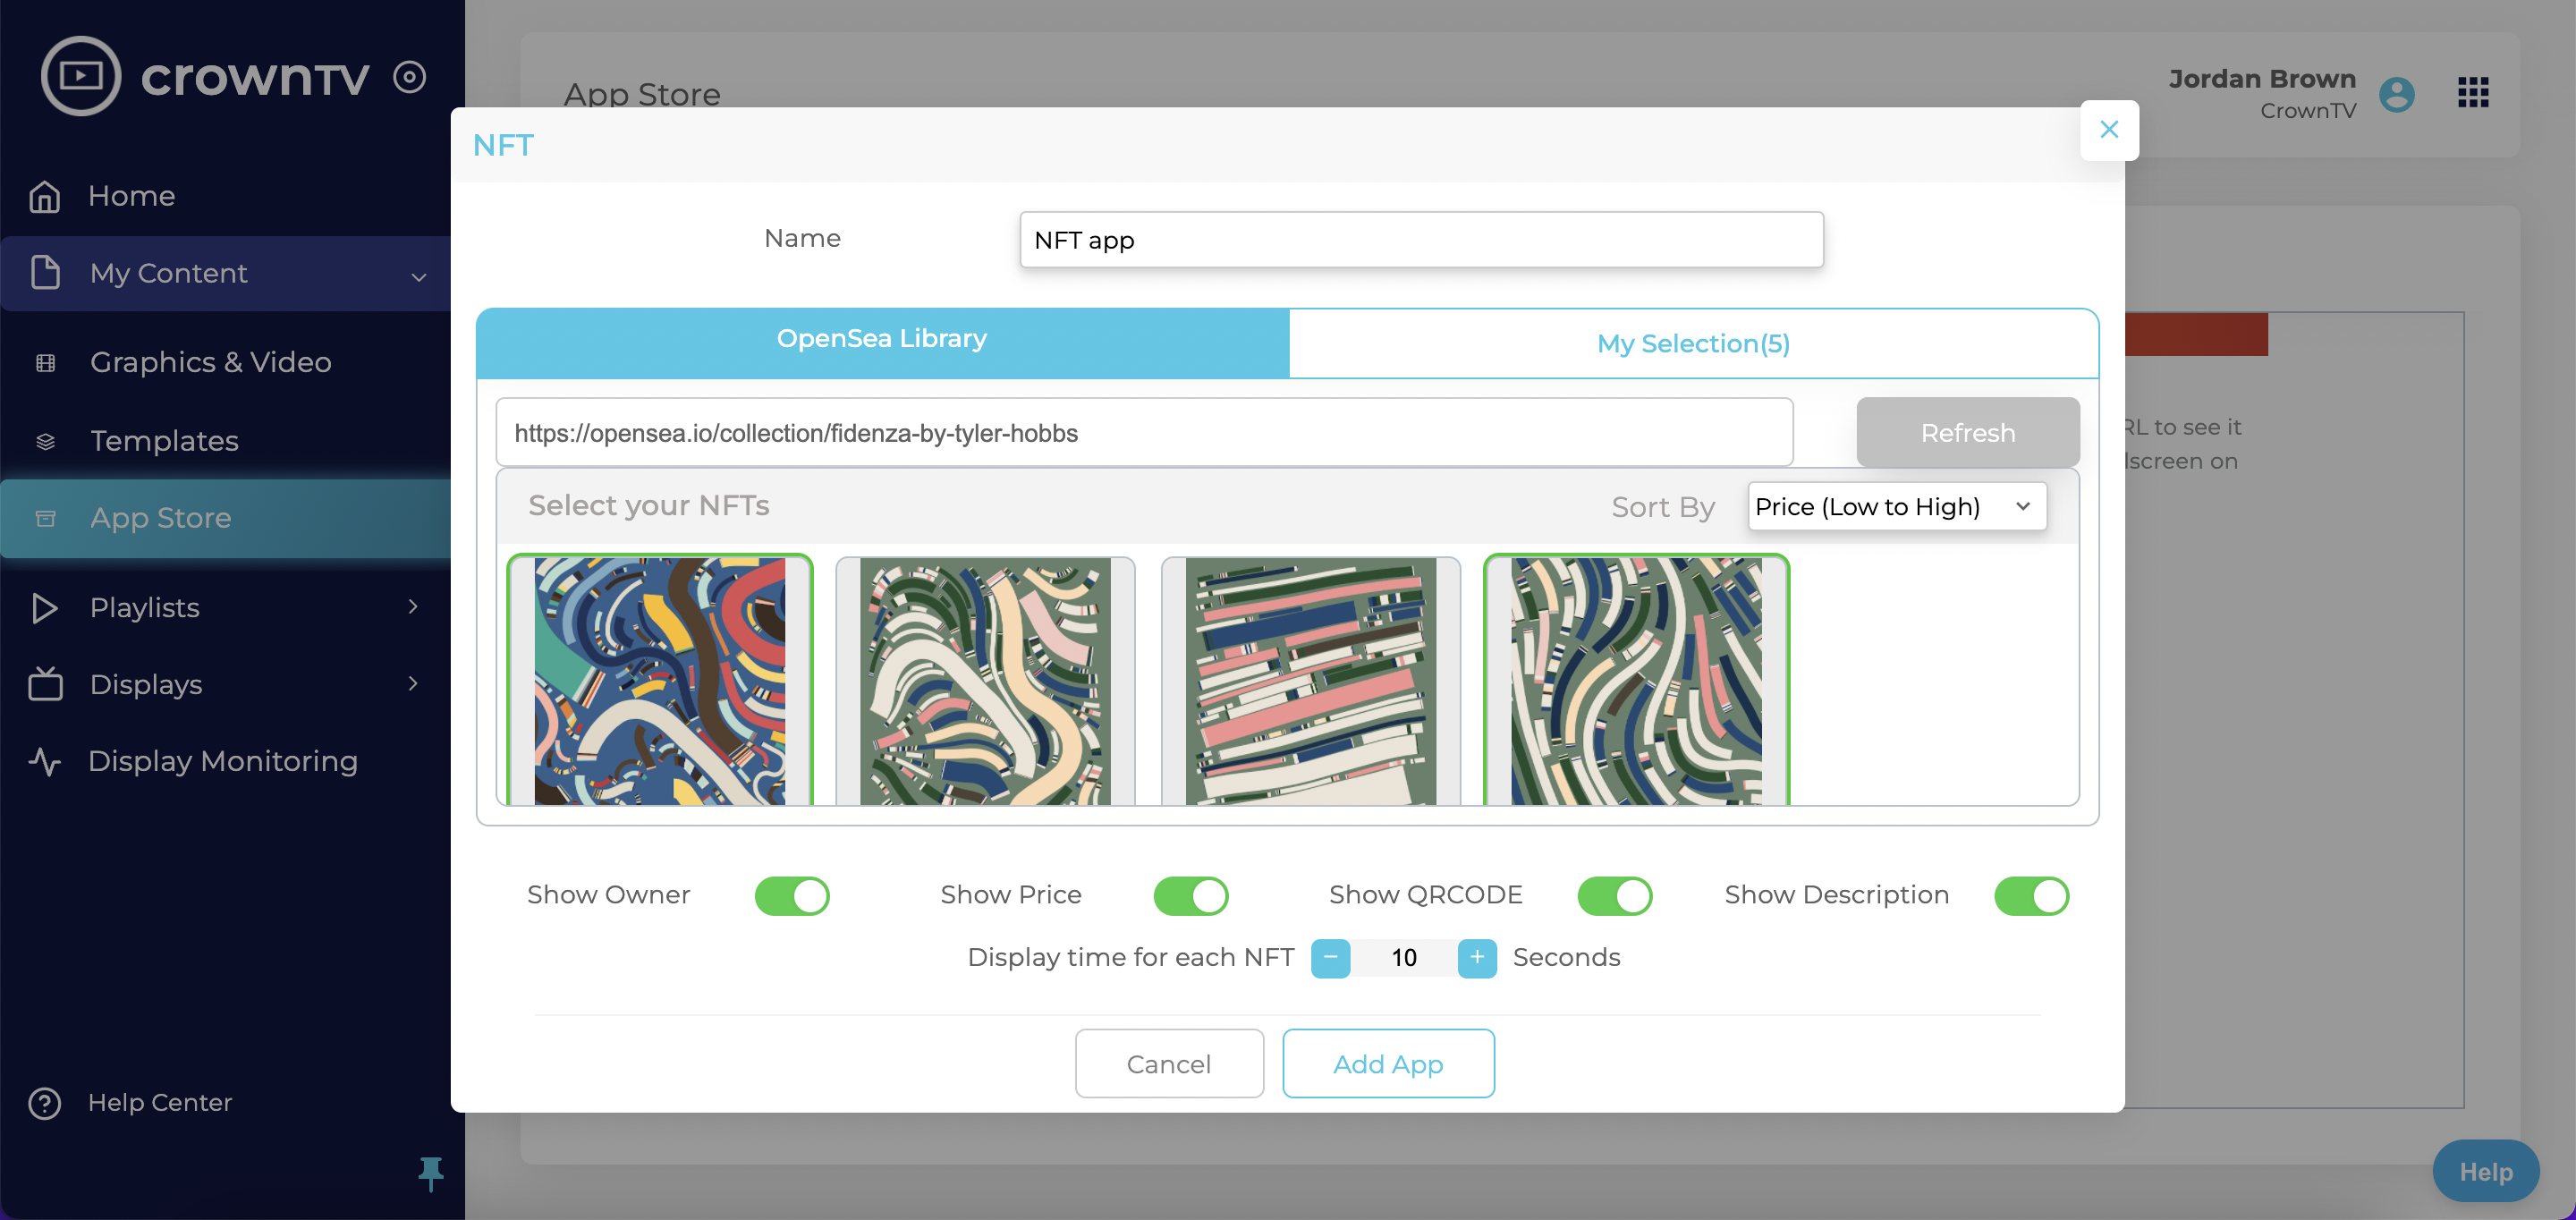This screenshot has width=2576, height=1220.
Task: Click the Refresh button
Action: [x=1968, y=433]
